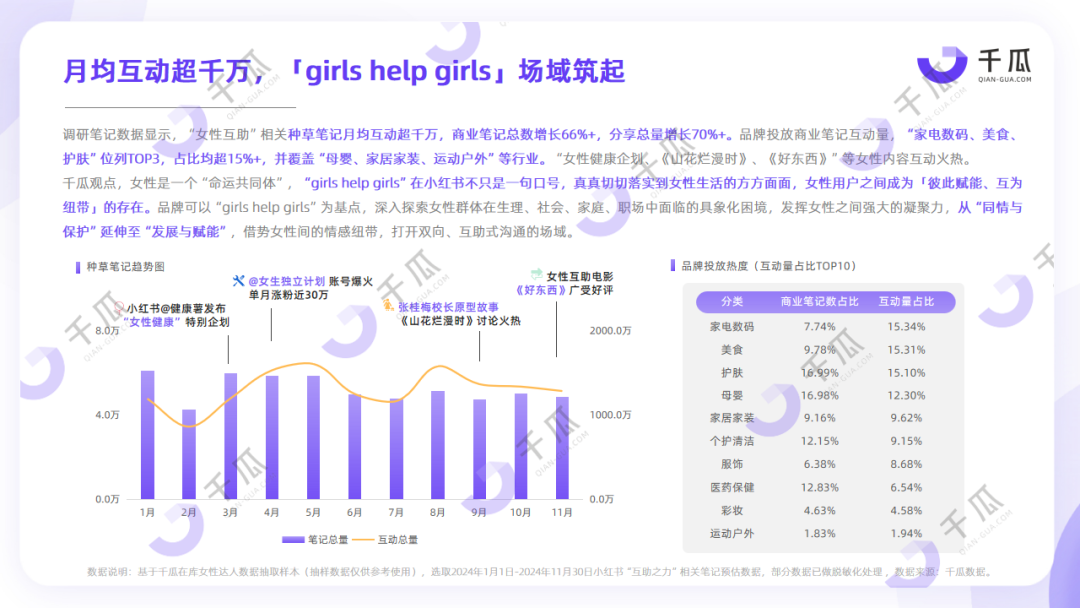The image size is (1080, 608).
Task: Click the 6月 x-axis label
Action: click(x=355, y=512)
